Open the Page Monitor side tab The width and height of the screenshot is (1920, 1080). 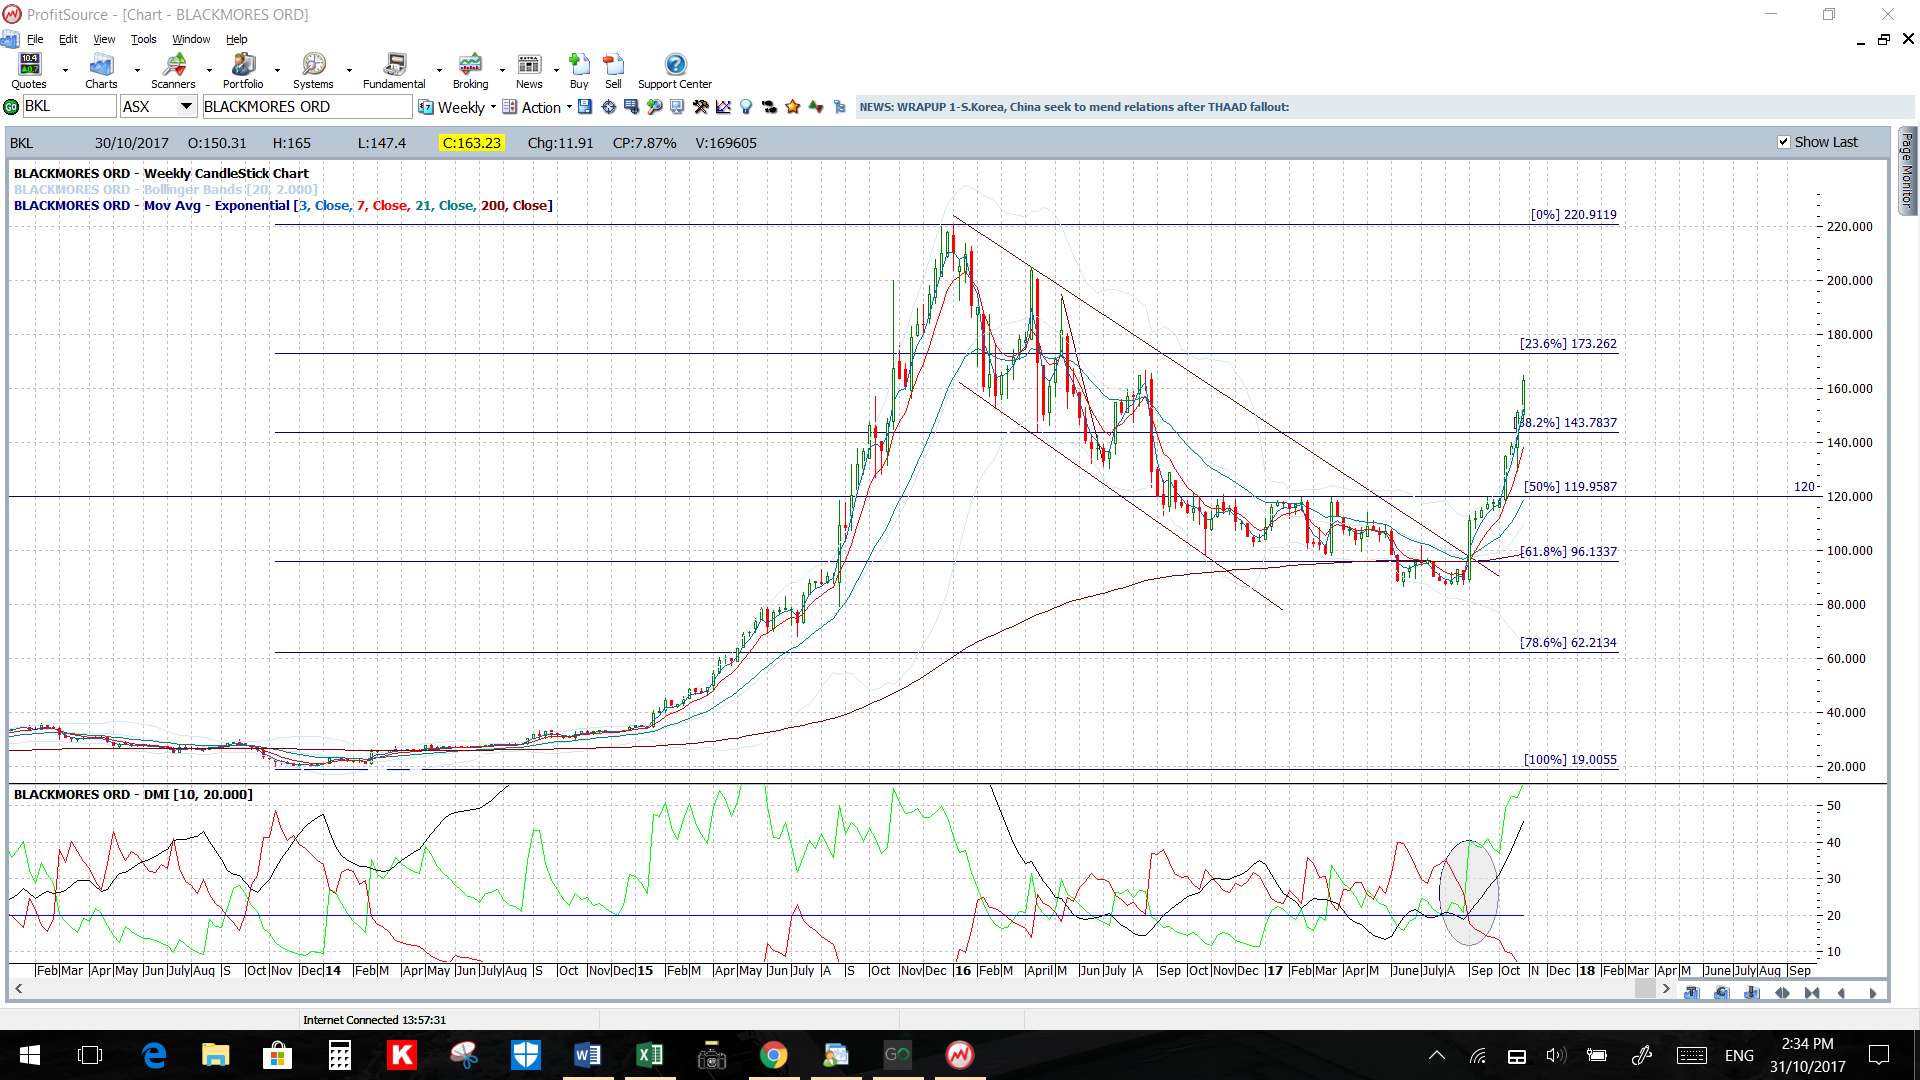[1907, 170]
